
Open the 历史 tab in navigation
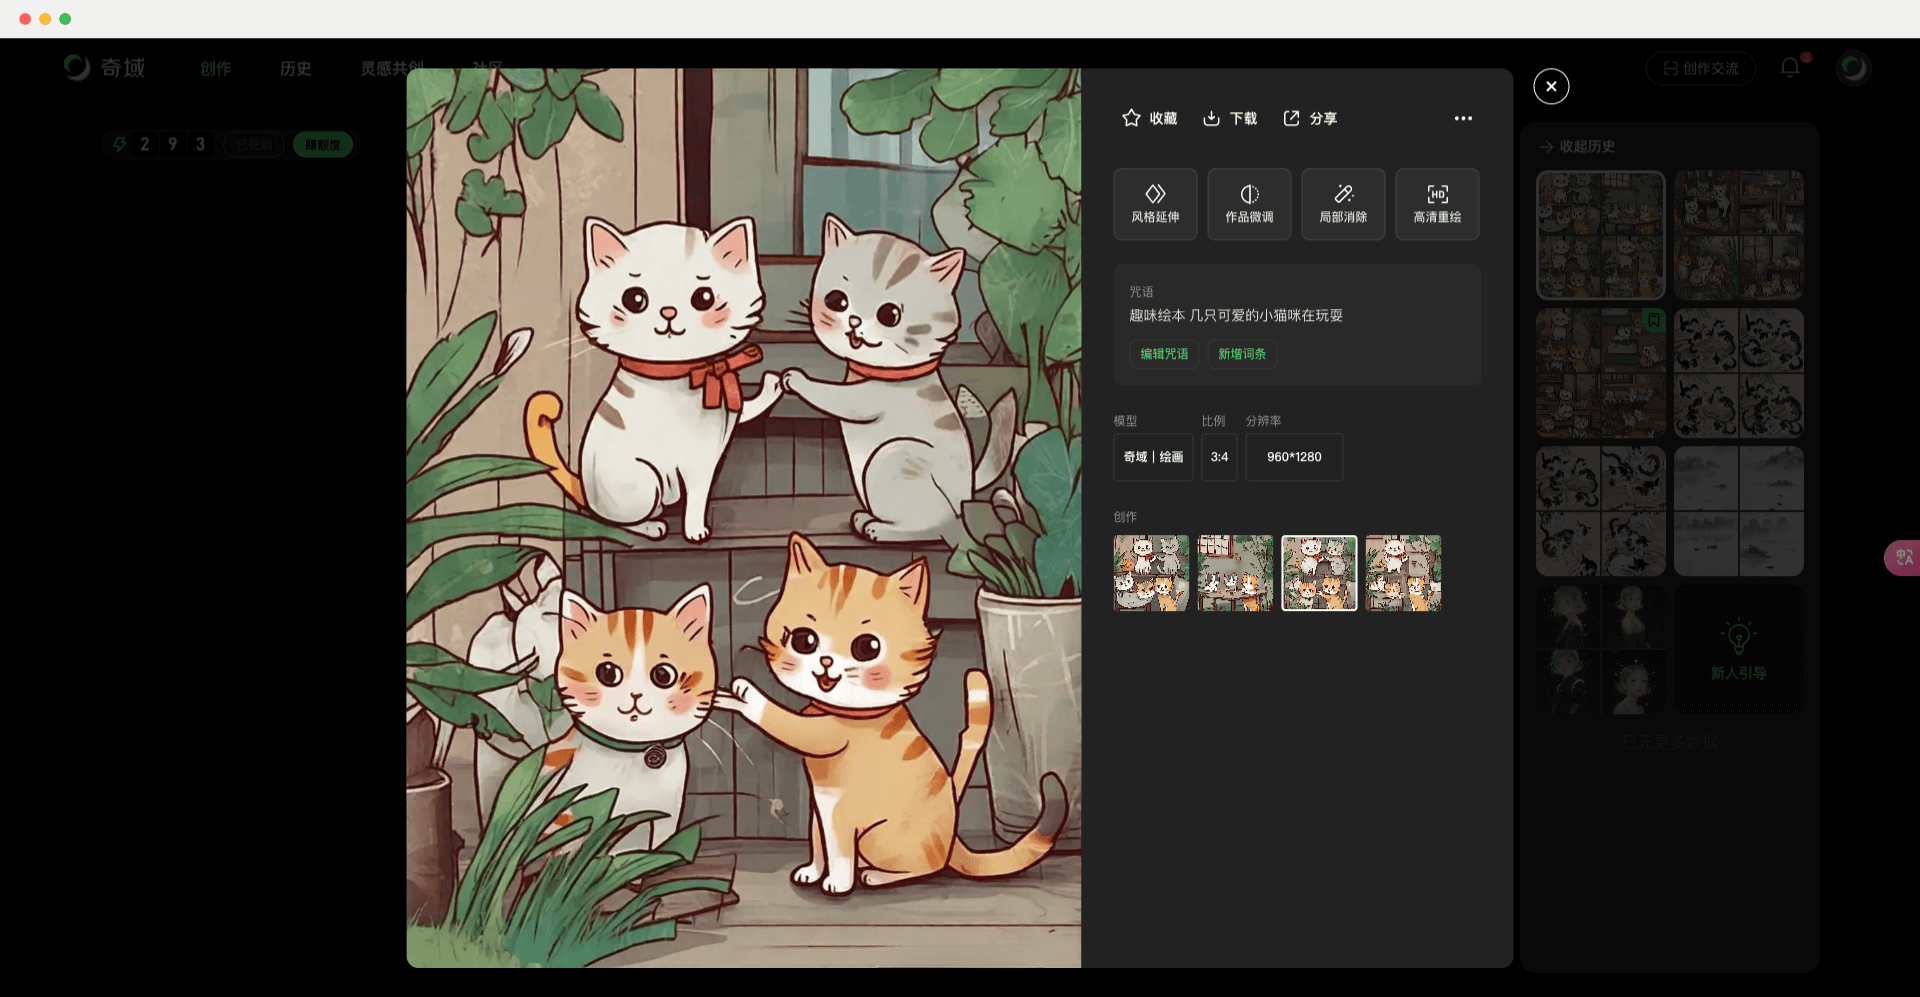point(295,68)
